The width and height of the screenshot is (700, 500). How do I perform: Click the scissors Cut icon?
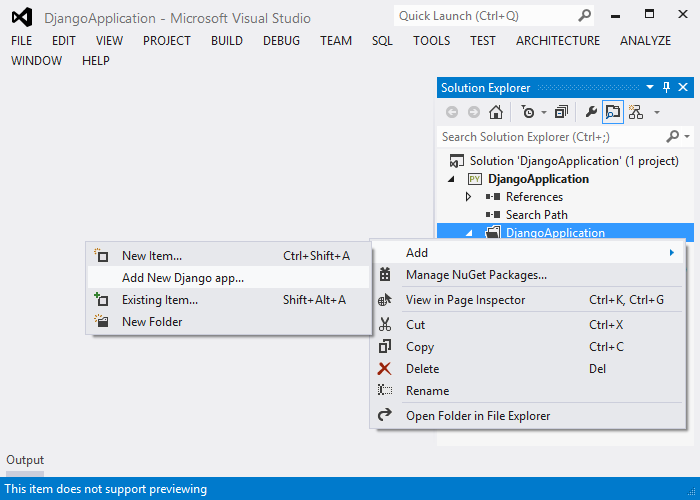pos(385,325)
